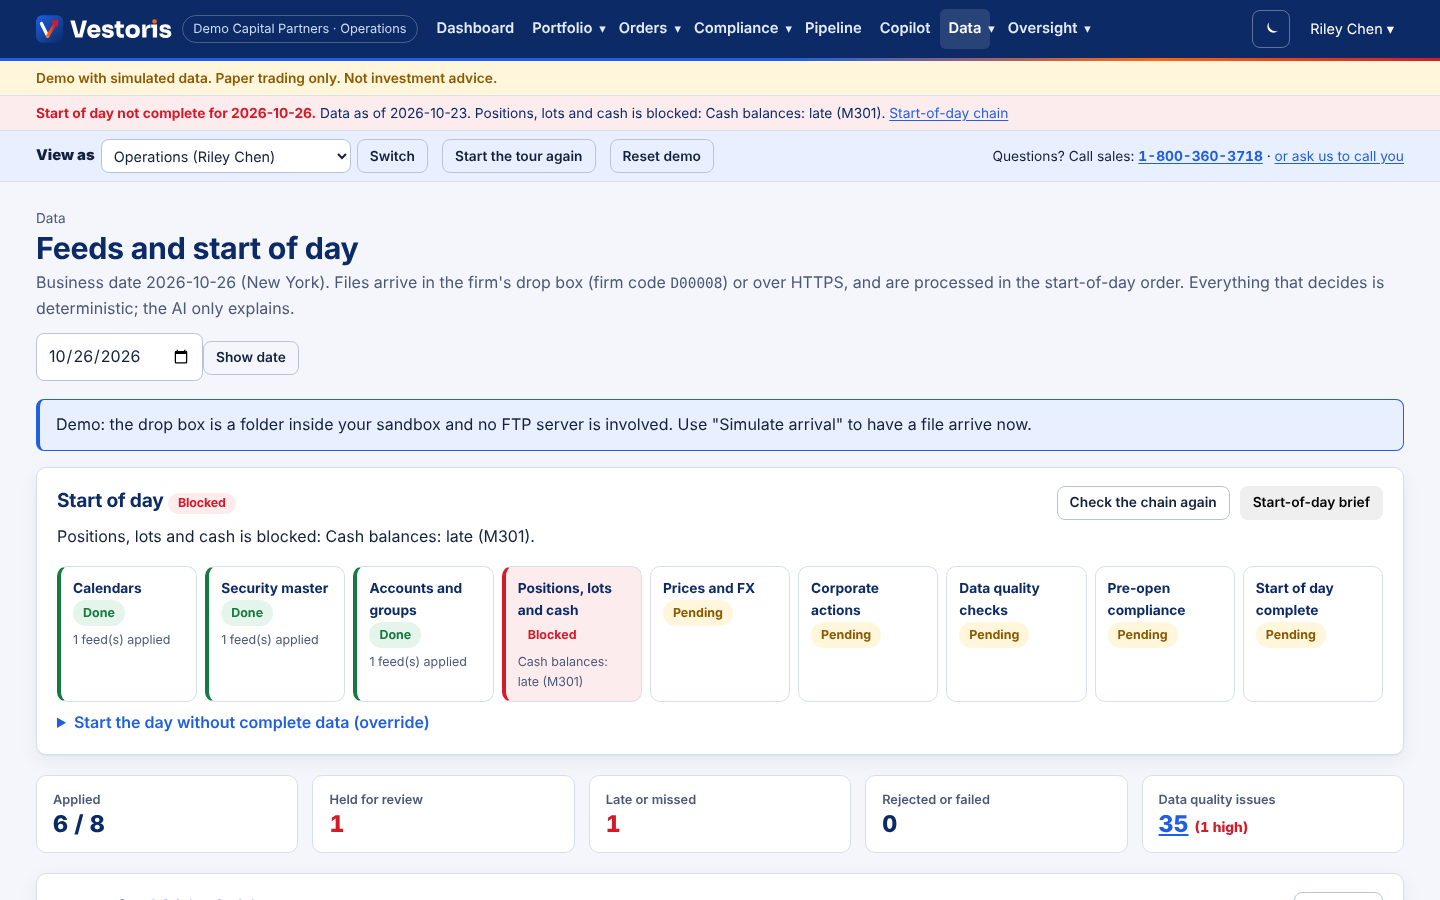Select the Corporate actions step card
Screen dimensions: 1440x900
[x=868, y=634]
